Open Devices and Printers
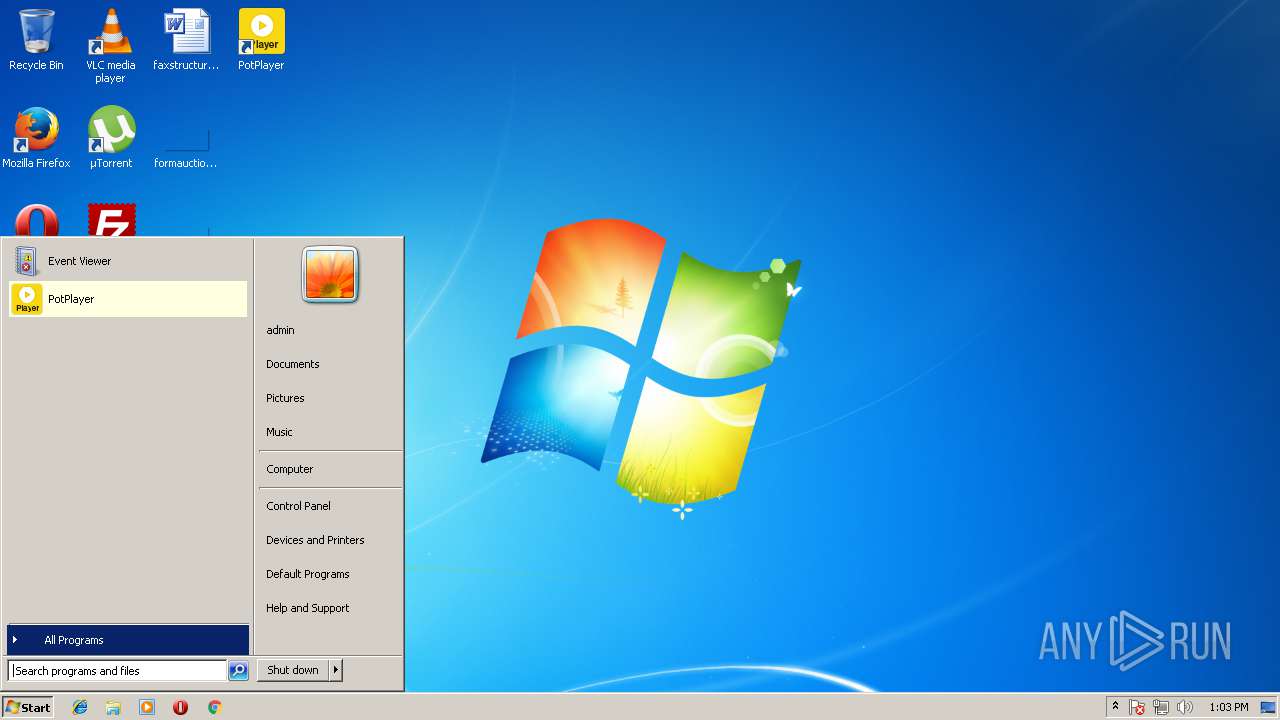 point(330,540)
